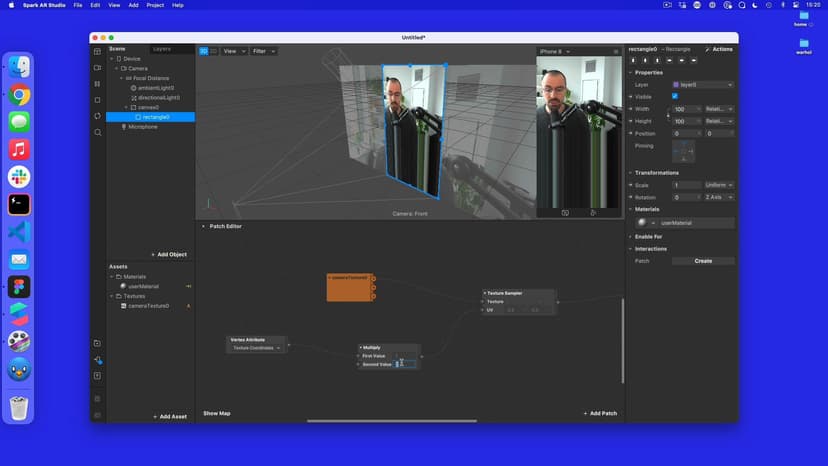The height and width of the screenshot is (466, 828).
Task: Click Add Patch button
Action: point(600,413)
